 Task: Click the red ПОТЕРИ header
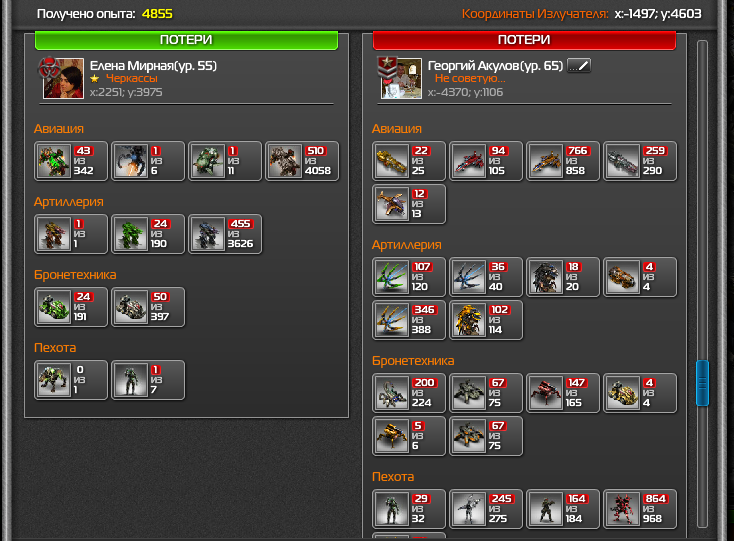(524, 40)
